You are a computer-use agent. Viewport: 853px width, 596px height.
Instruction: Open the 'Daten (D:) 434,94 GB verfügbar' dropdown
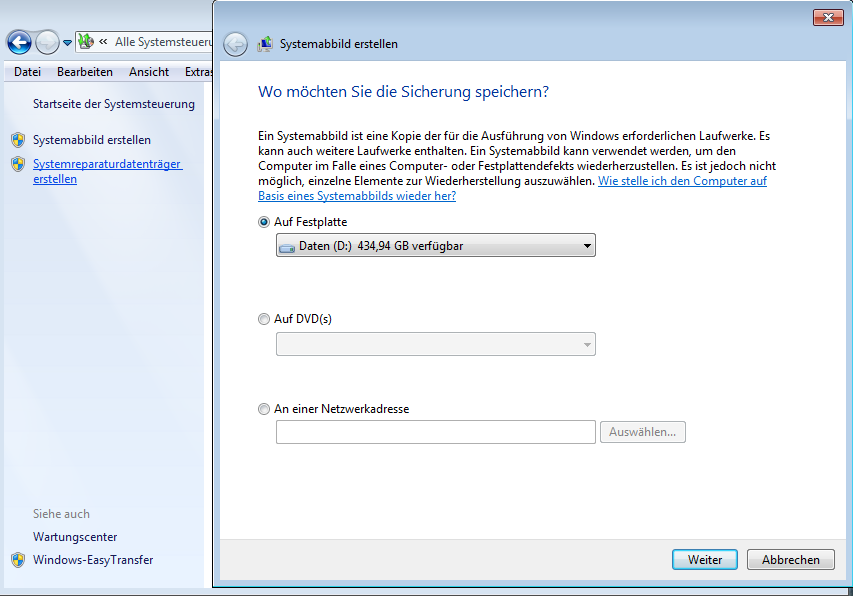pos(436,245)
